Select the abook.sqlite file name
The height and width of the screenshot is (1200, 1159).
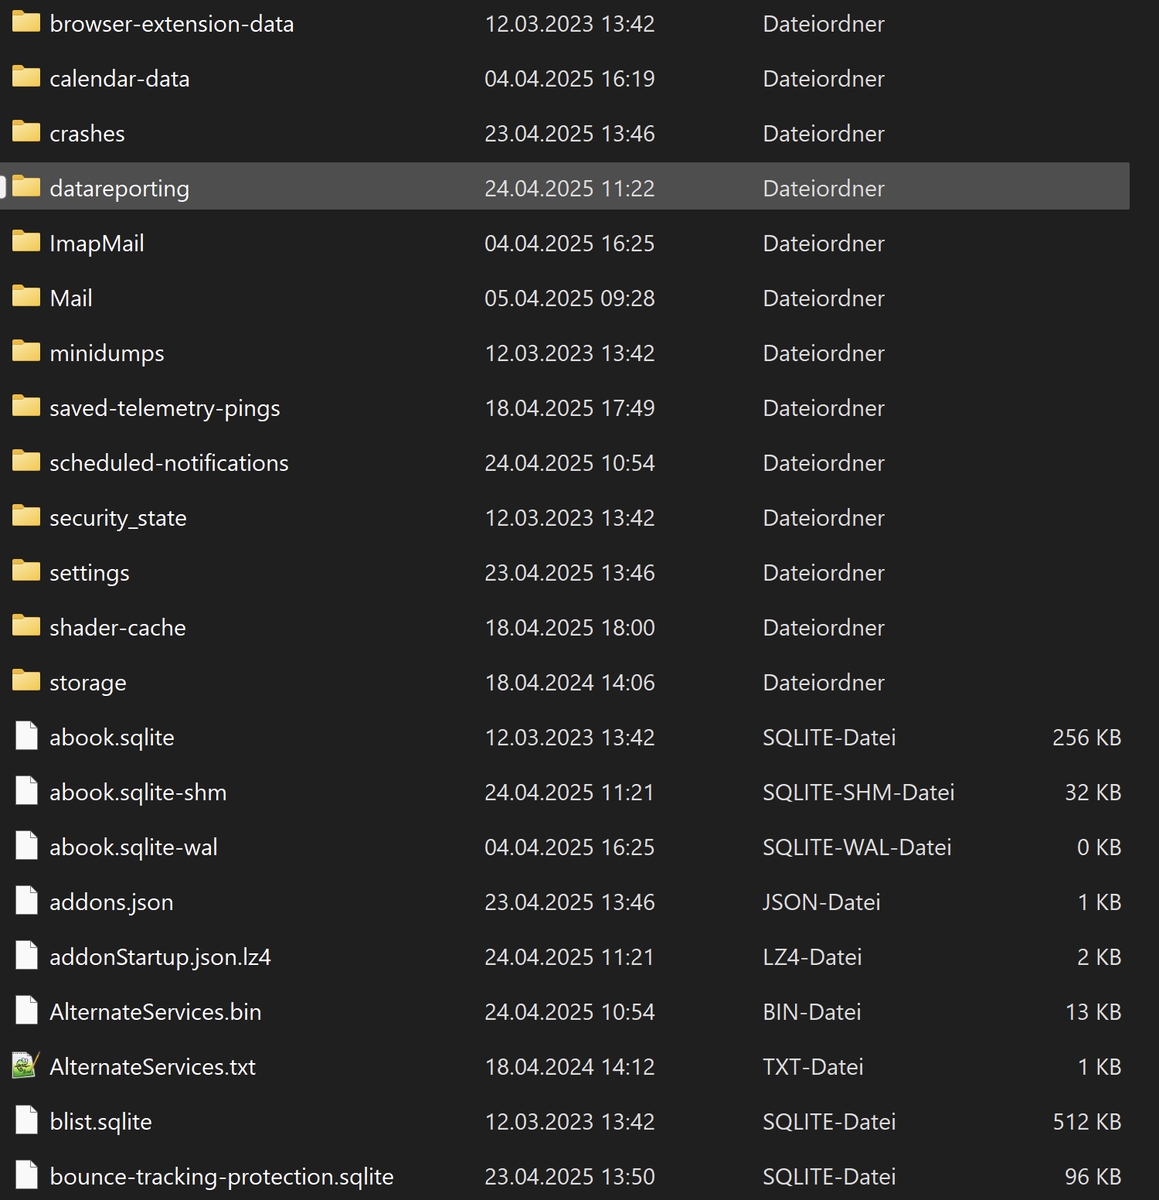coord(112,738)
